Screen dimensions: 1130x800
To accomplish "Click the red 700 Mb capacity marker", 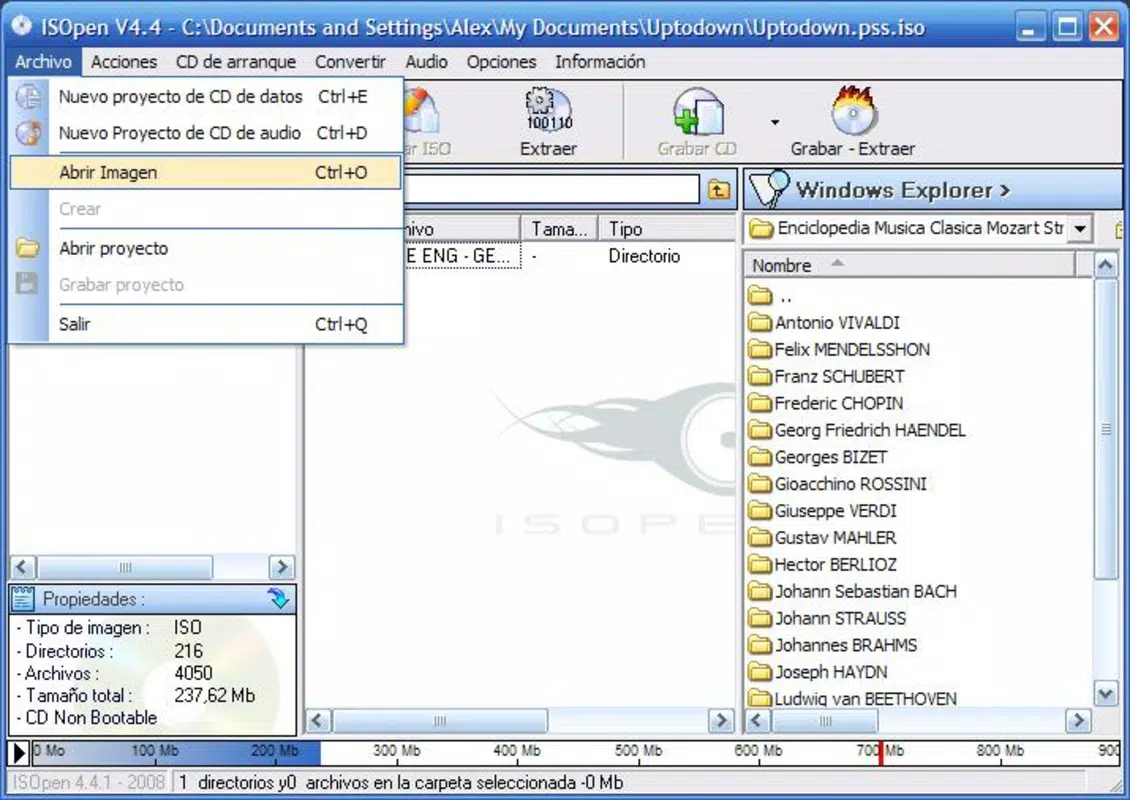I will tap(881, 752).
